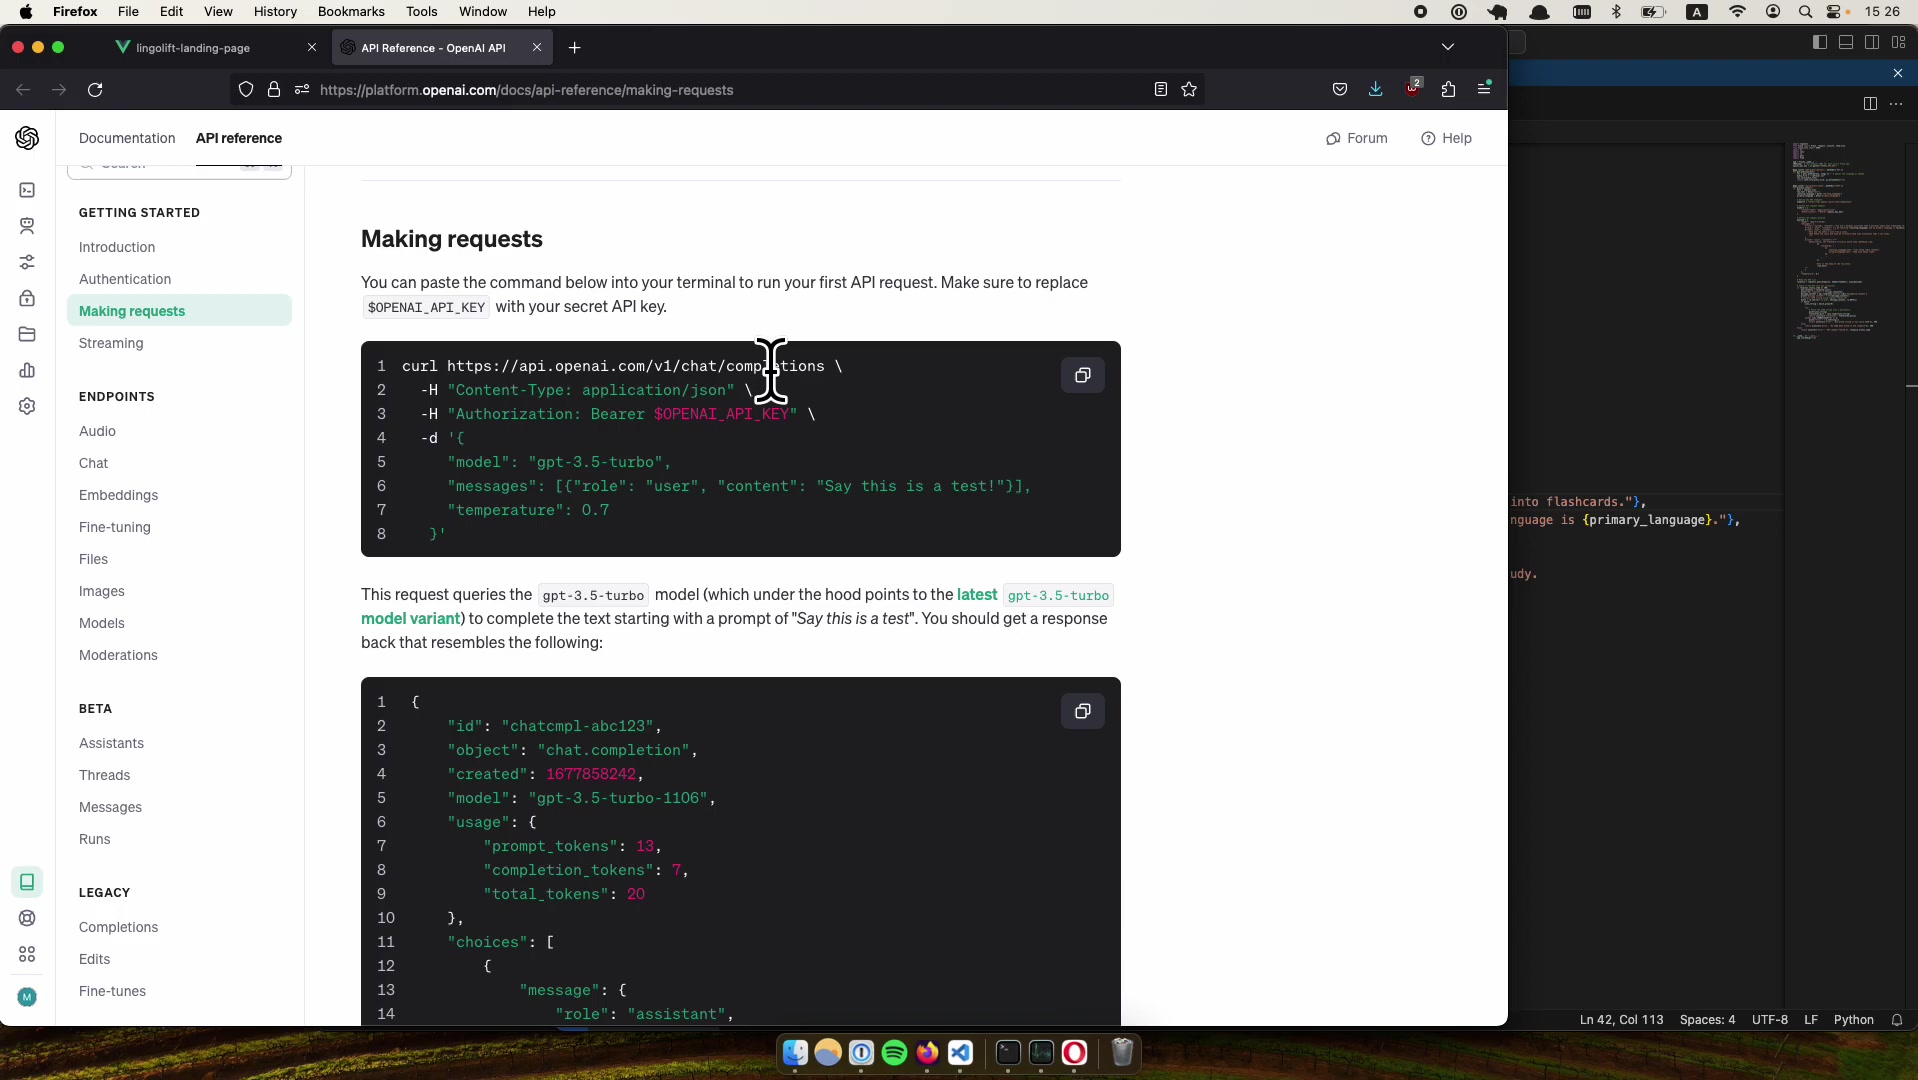Copy the curl code snippet
This screenshot has height=1080, width=1918.
tap(1082, 376)
